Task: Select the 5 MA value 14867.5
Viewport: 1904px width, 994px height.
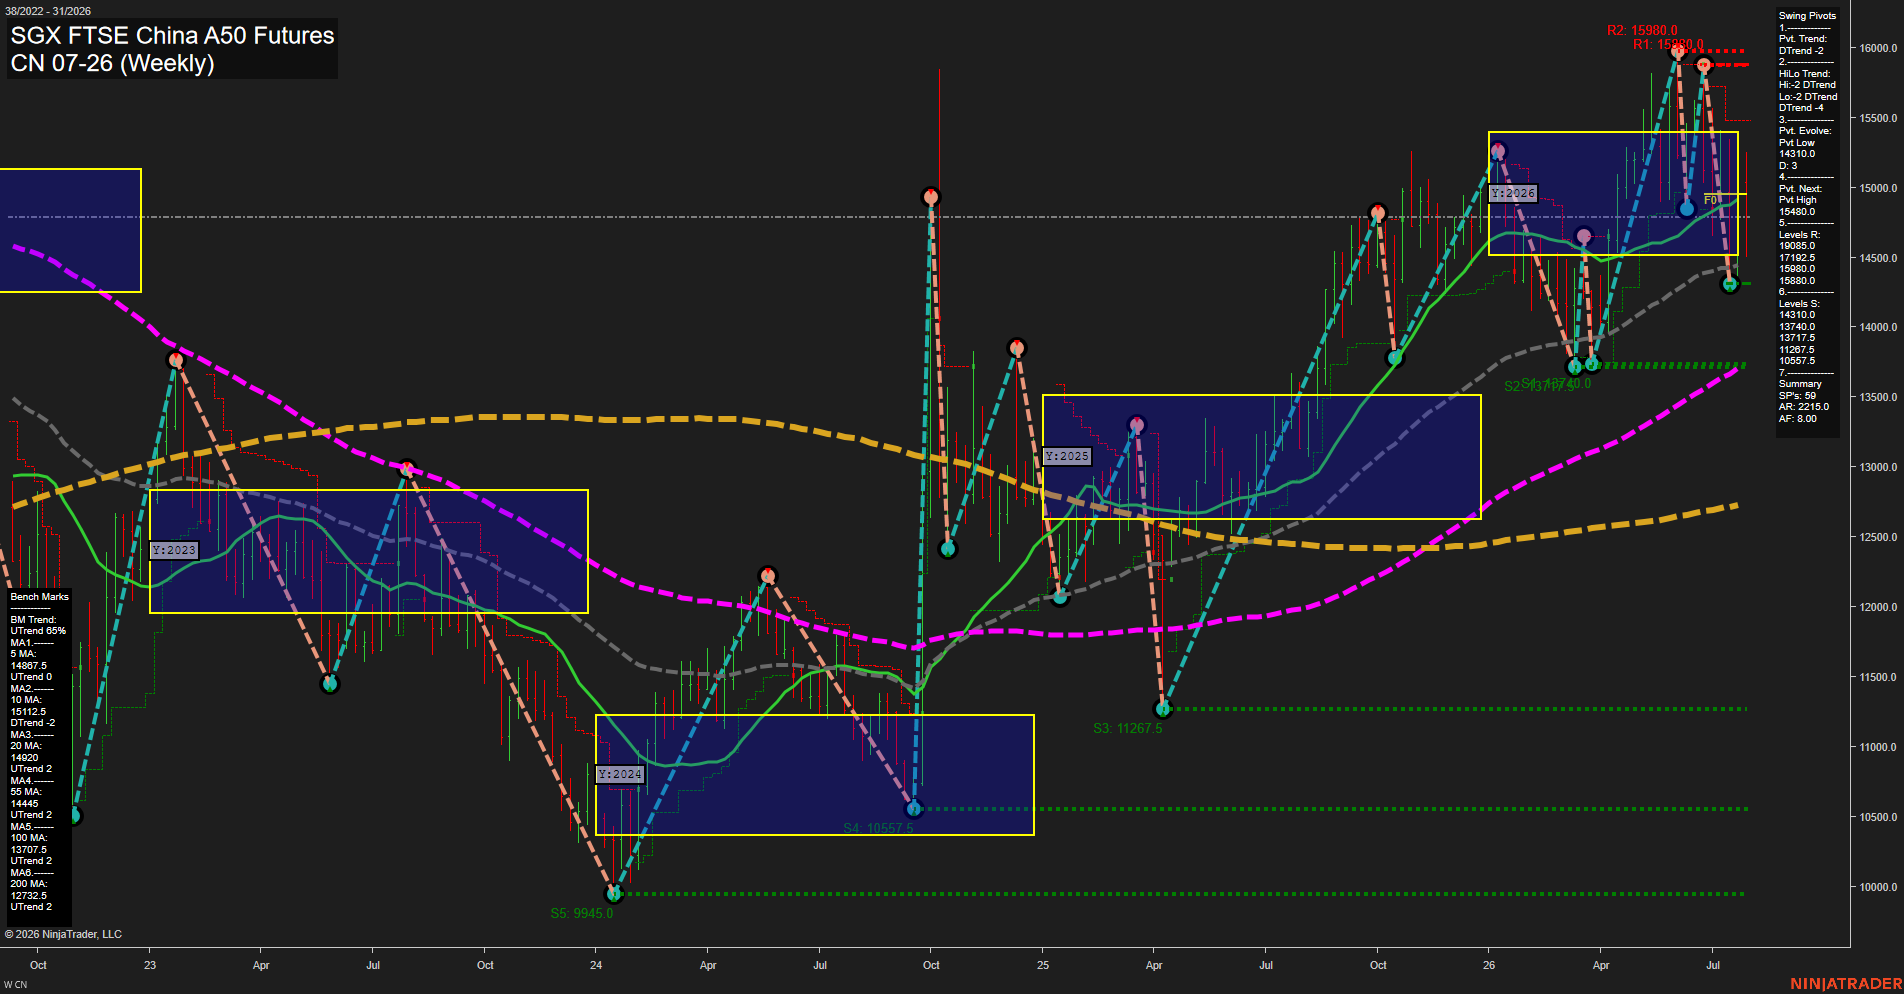Action: [x=29, y=665]
